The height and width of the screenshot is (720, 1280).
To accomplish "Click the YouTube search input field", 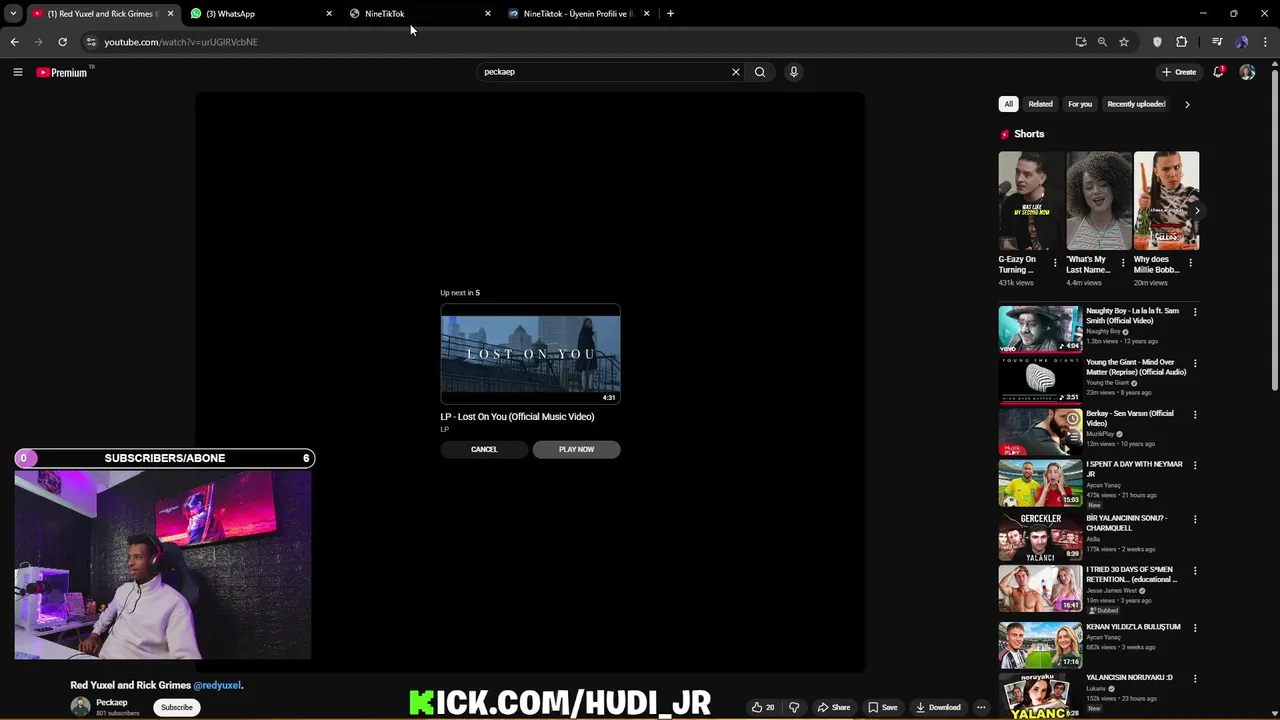I will [x=605, y=72].
